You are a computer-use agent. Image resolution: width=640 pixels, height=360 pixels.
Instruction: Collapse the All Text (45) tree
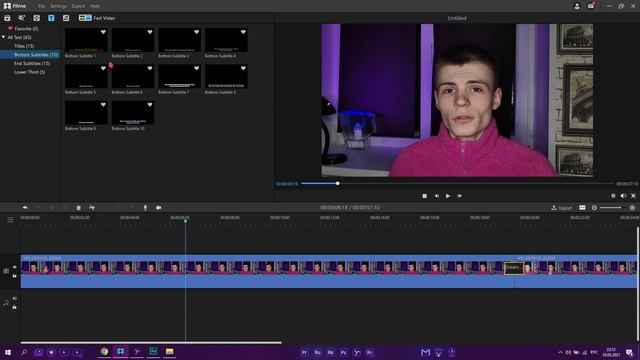(4, 37)
